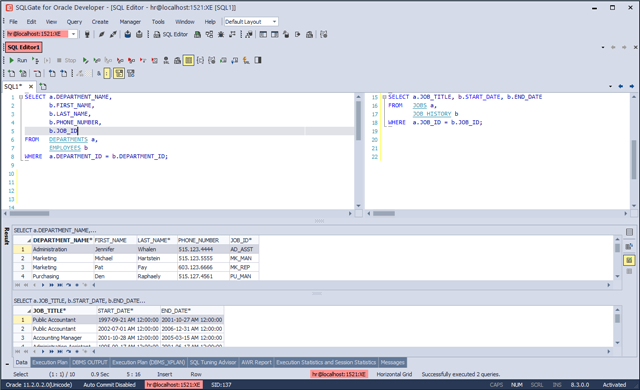The height and width of the screenshot is (390, 640).
Task: Click the exit door icon in the top toolbar
Action: 298,34
